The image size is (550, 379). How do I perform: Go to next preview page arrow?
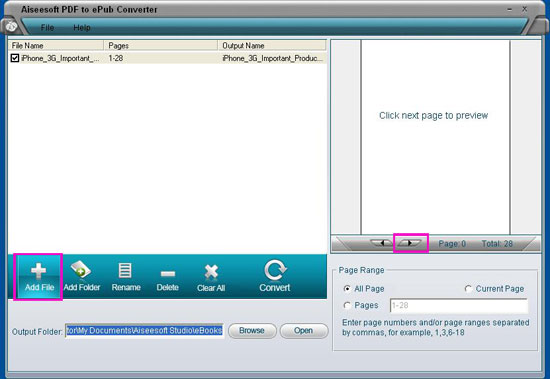pos(409,243)
